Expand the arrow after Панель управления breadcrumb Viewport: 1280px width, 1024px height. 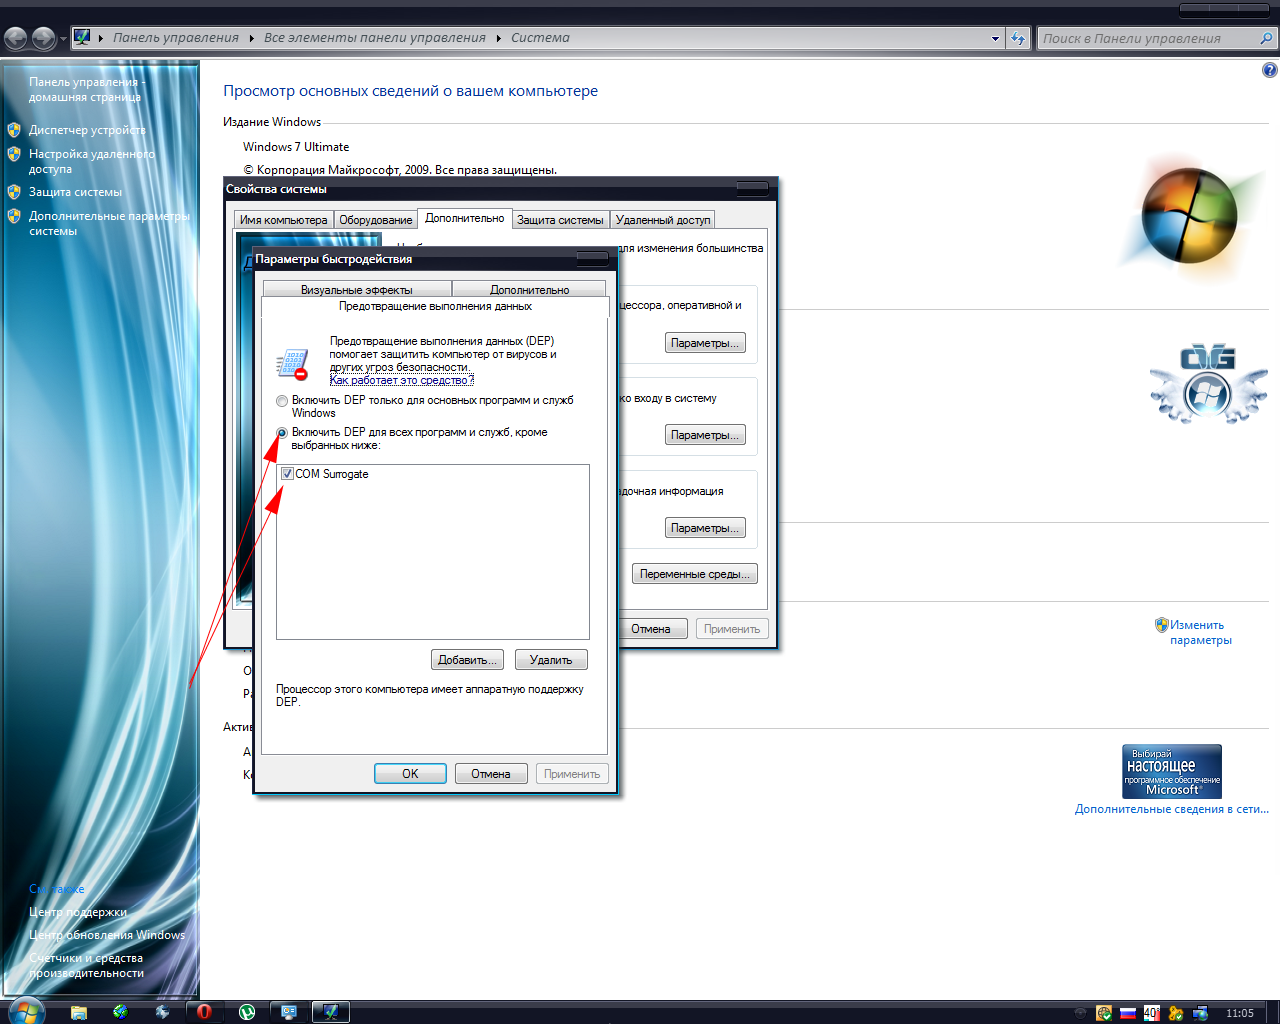pyautogui.click(x=251, y=38)
